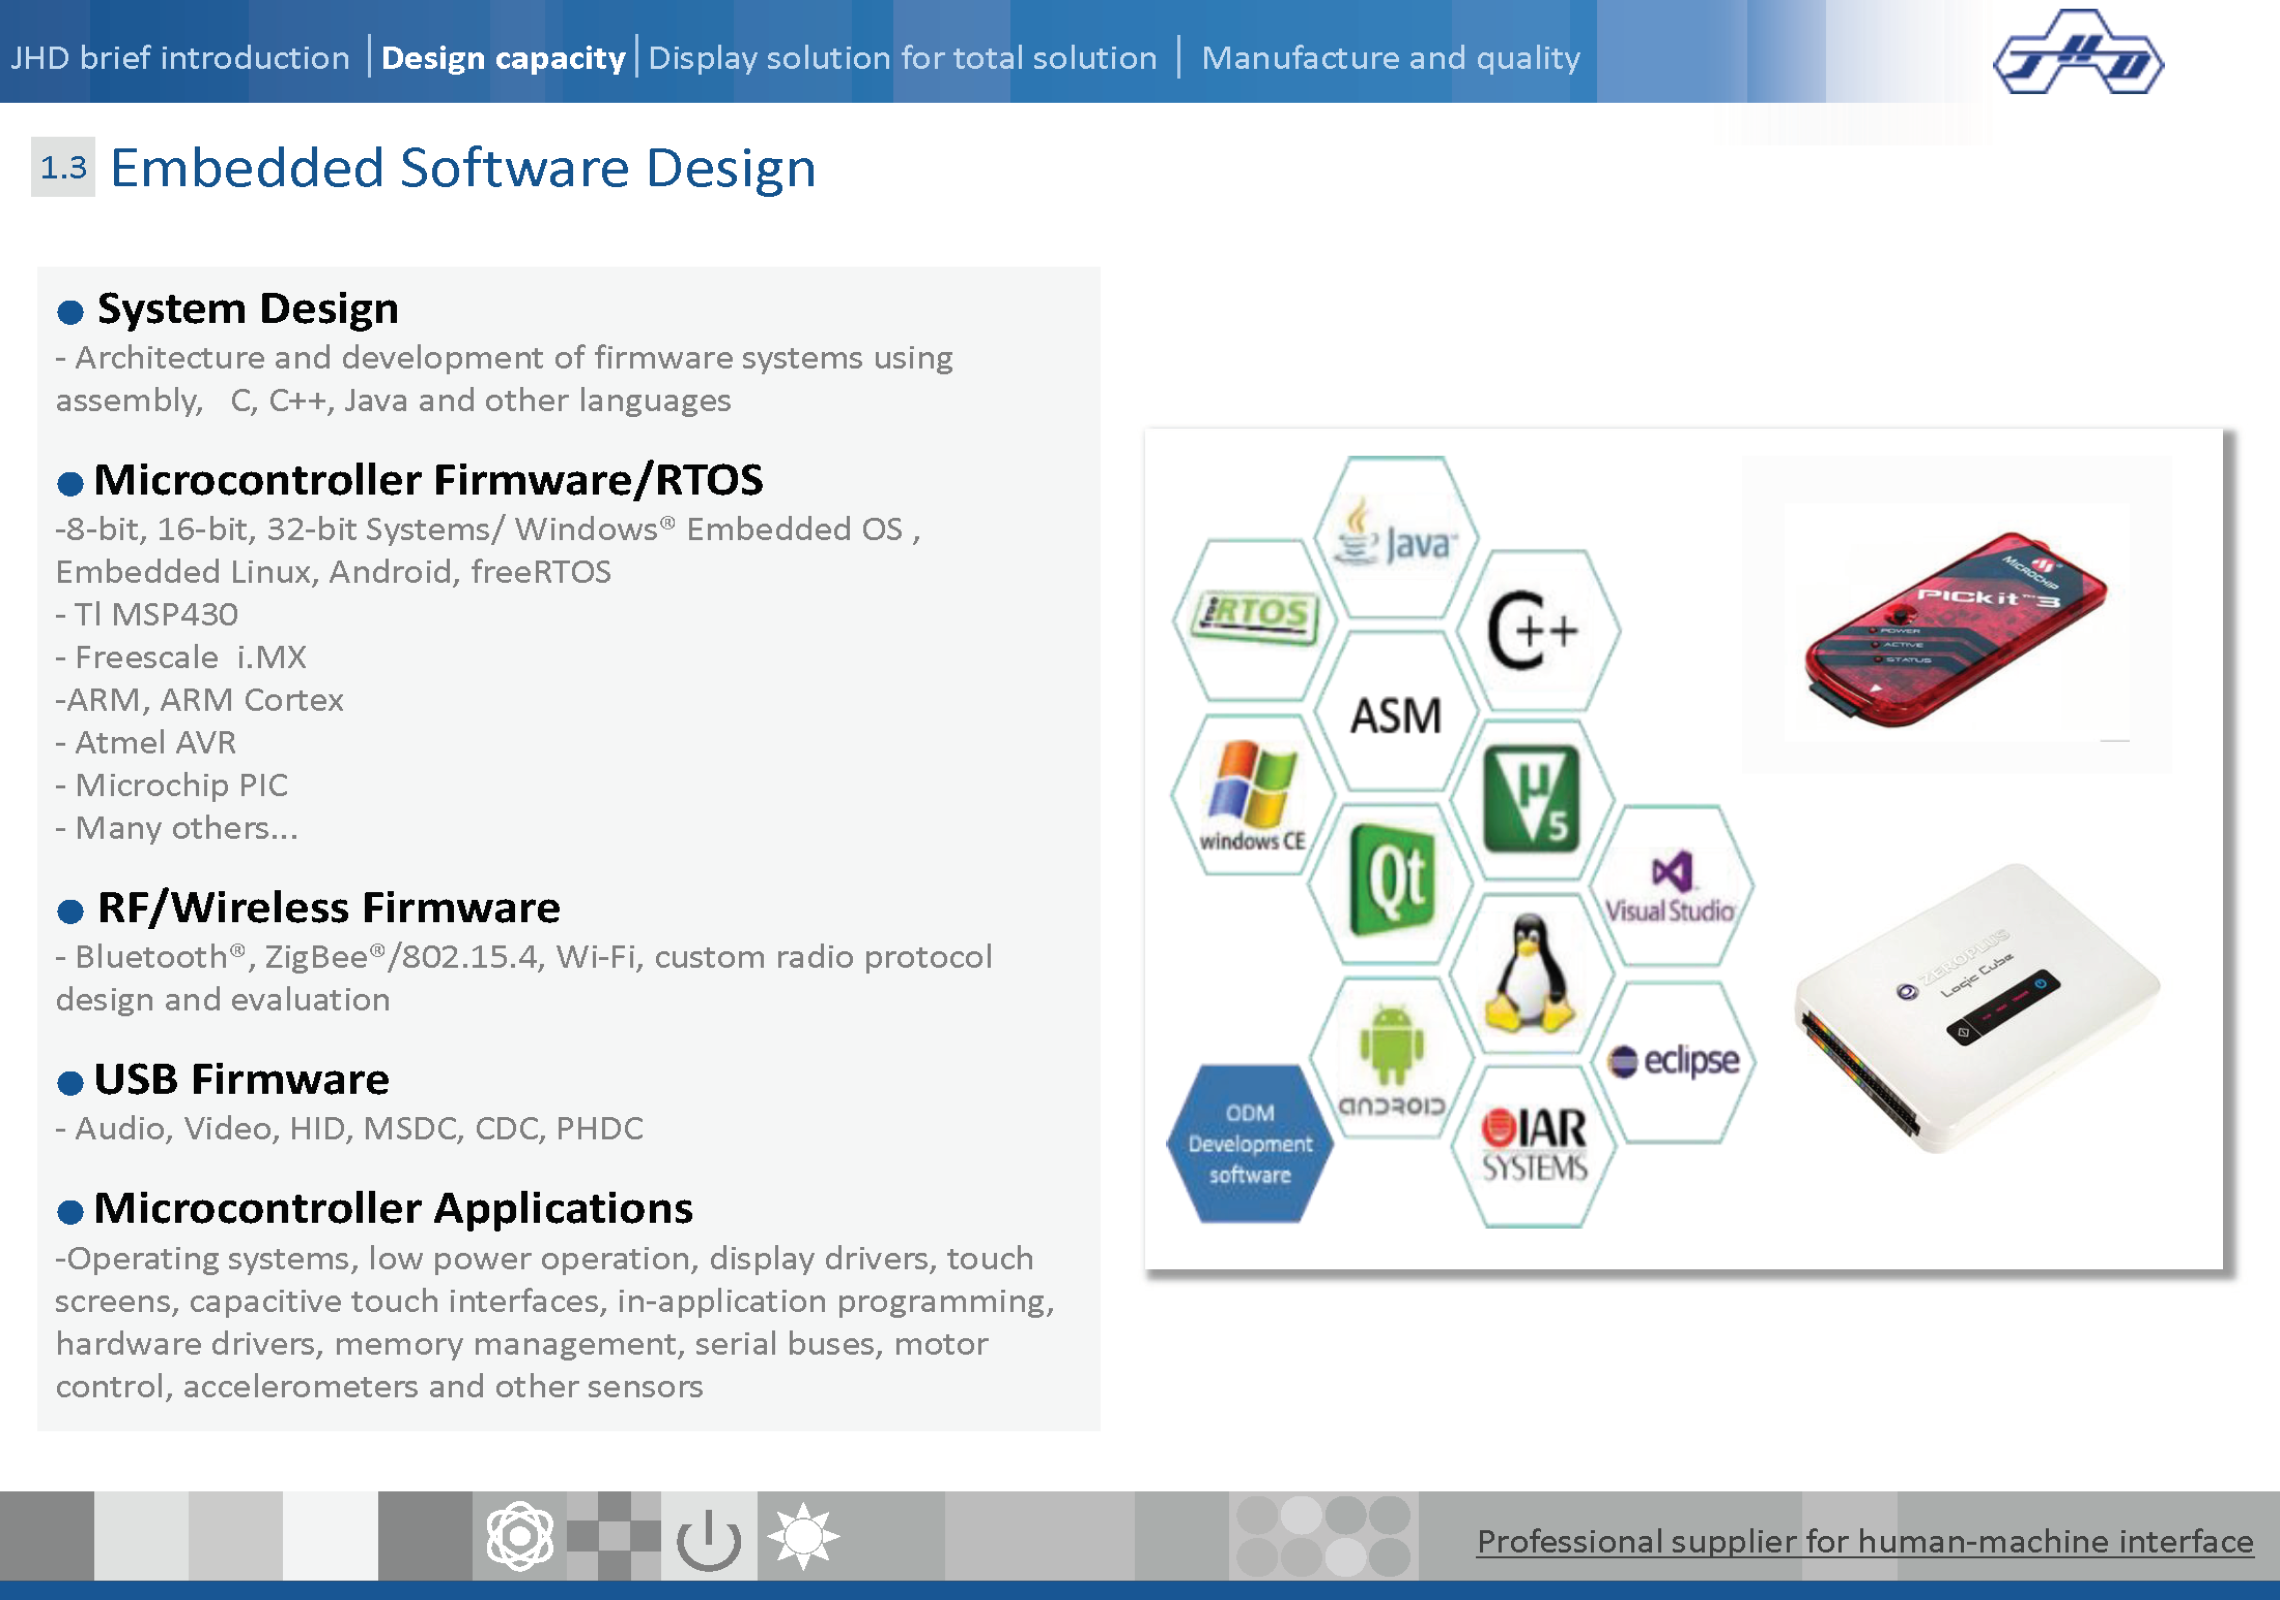Click the Keil uVision5 green icon
The image size is (2280, 1600).
coord(1531,799)
